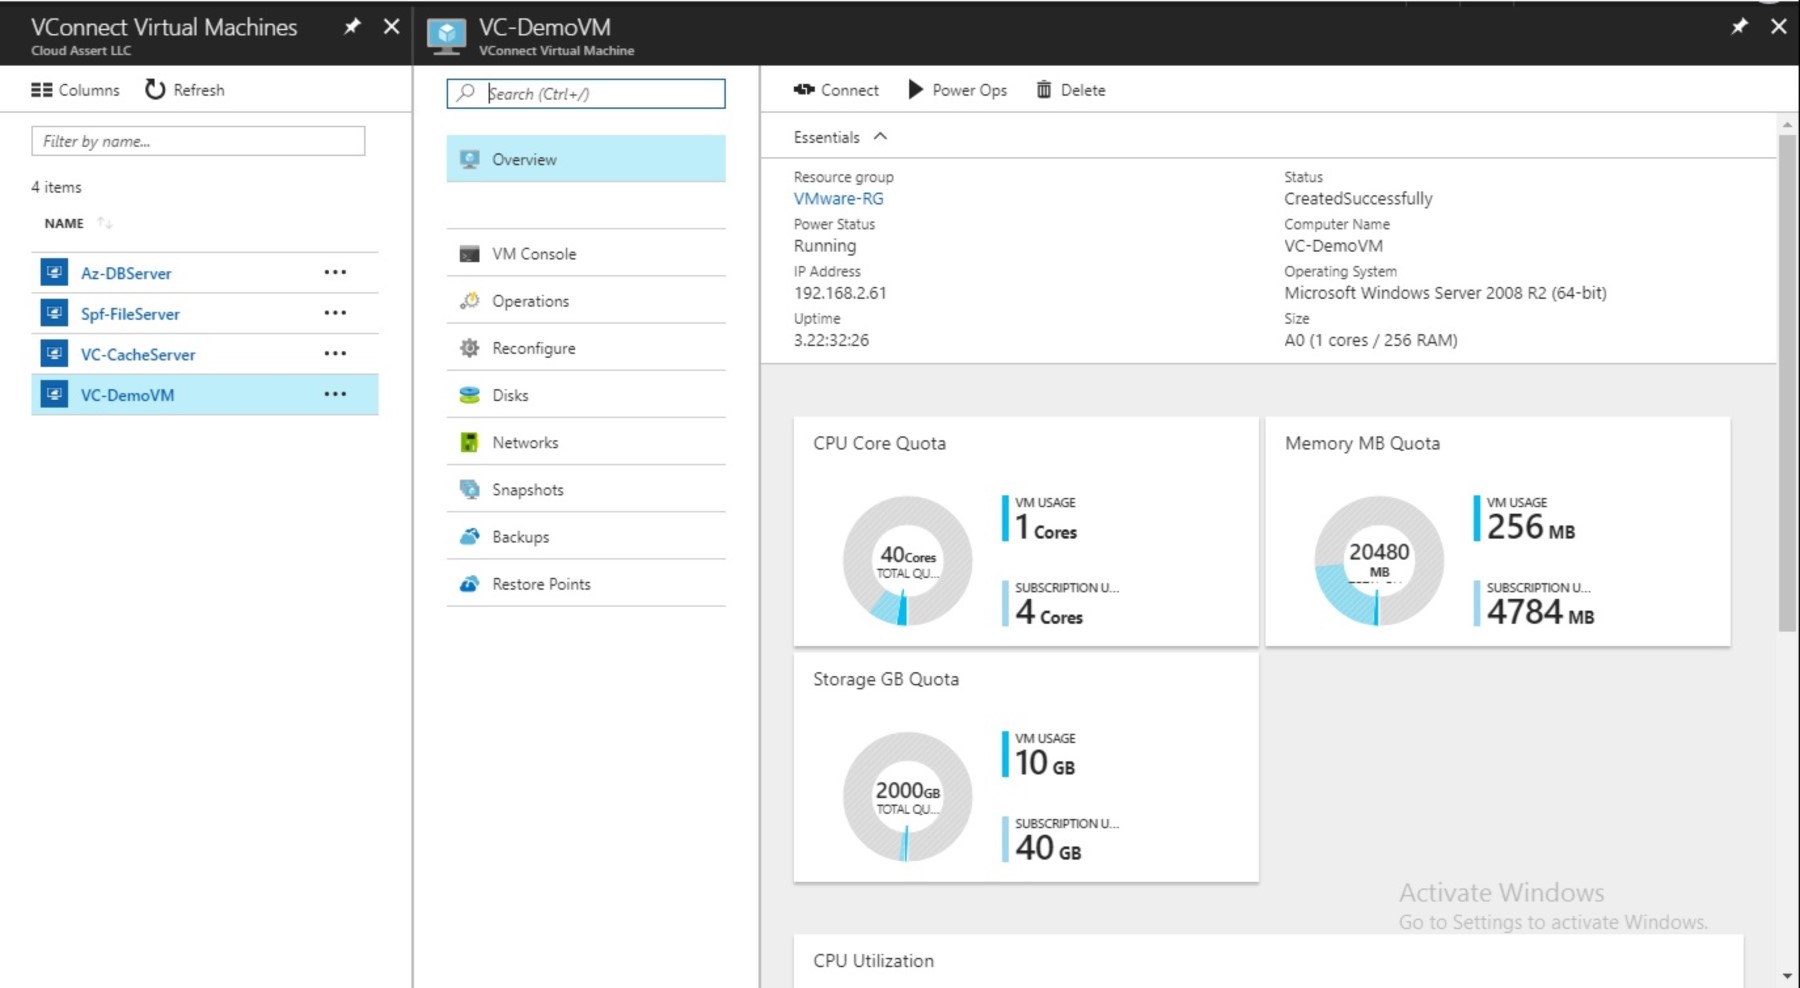This screenshot has height=988, width=1800.
Task: Open the VM Console menu item
Action: click(x=534, y=254)
